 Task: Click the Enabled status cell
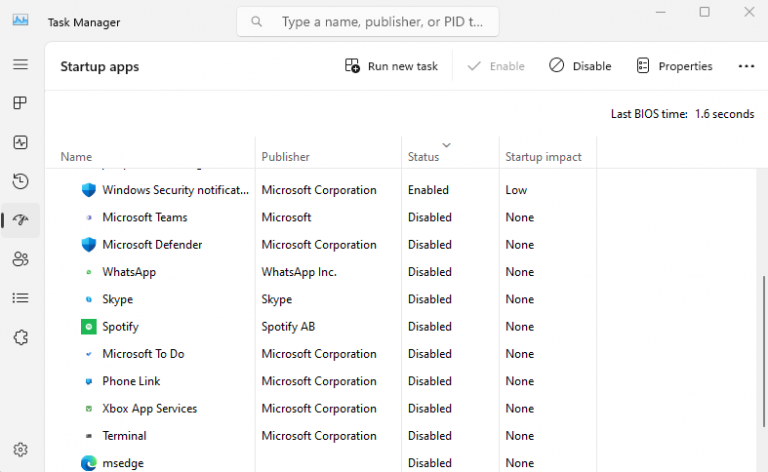tap(428, 190)
